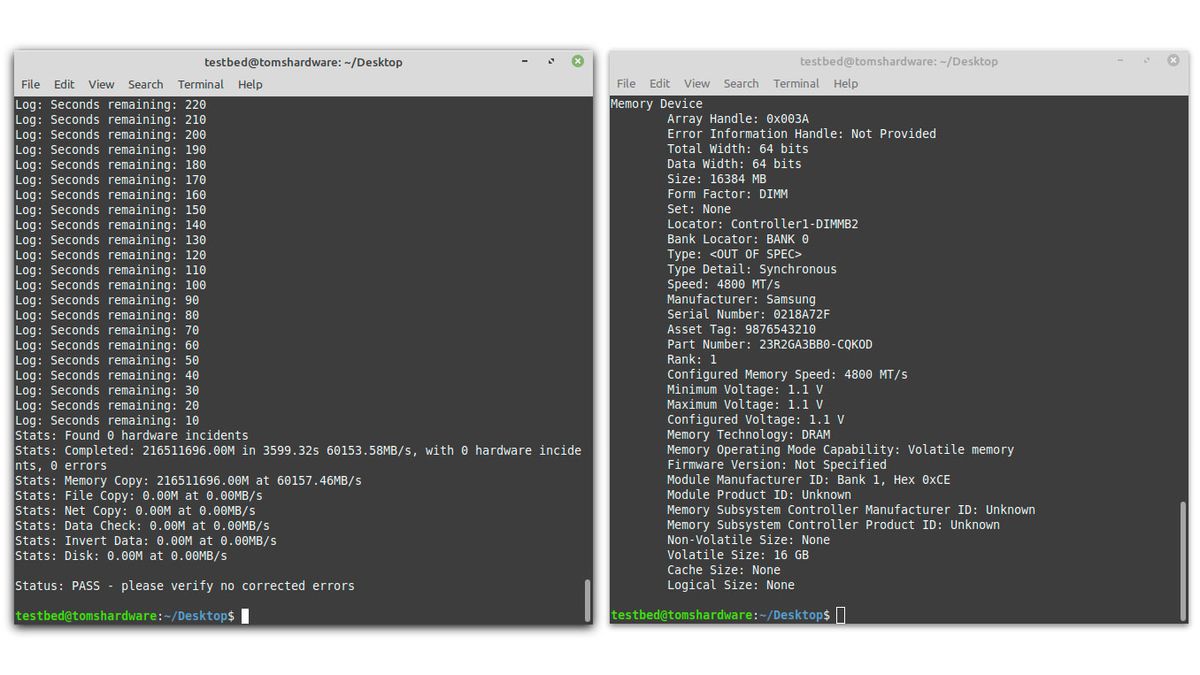
Task: Open File menu in stress-test log terminal
Action: coord(31,84)
